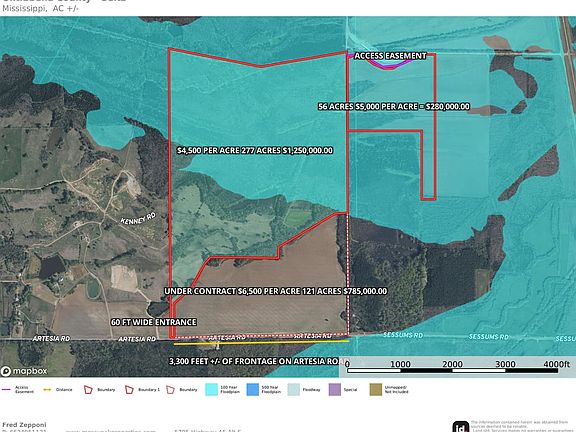Click the 4000ft mark on the scale bar
Image resolution: width=576 pixels, height=432 pixels.
pos(557,364)
